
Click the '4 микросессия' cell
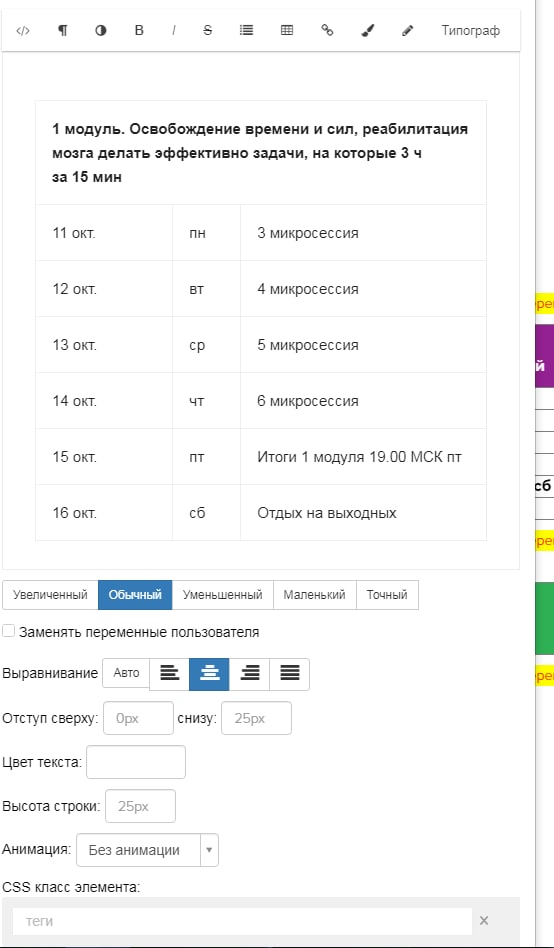(363, 289)
